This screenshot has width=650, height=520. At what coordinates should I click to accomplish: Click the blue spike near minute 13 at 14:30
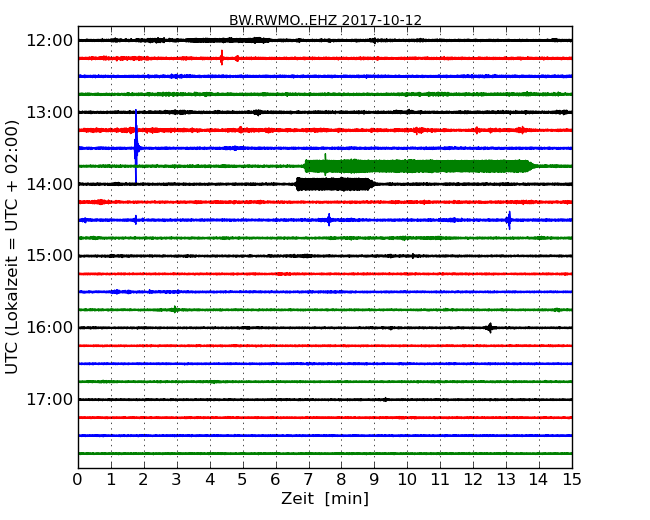[x=509, y=220]
